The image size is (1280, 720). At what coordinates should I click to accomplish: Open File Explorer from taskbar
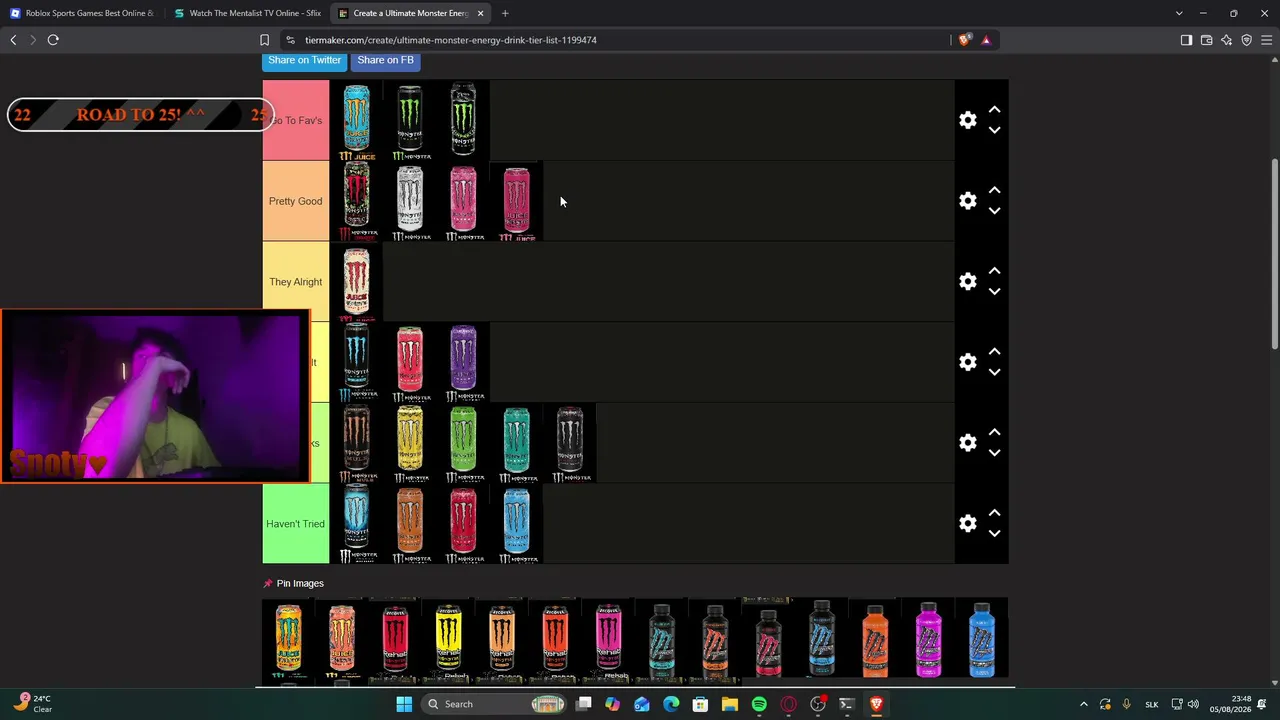point(729,704)
